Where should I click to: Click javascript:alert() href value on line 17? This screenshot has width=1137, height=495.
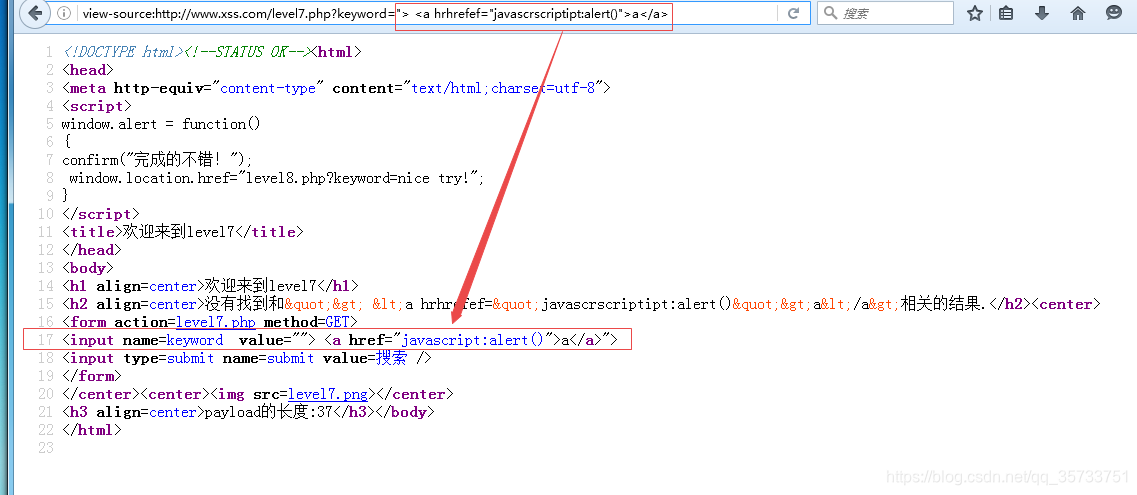(x=473, y=340)
